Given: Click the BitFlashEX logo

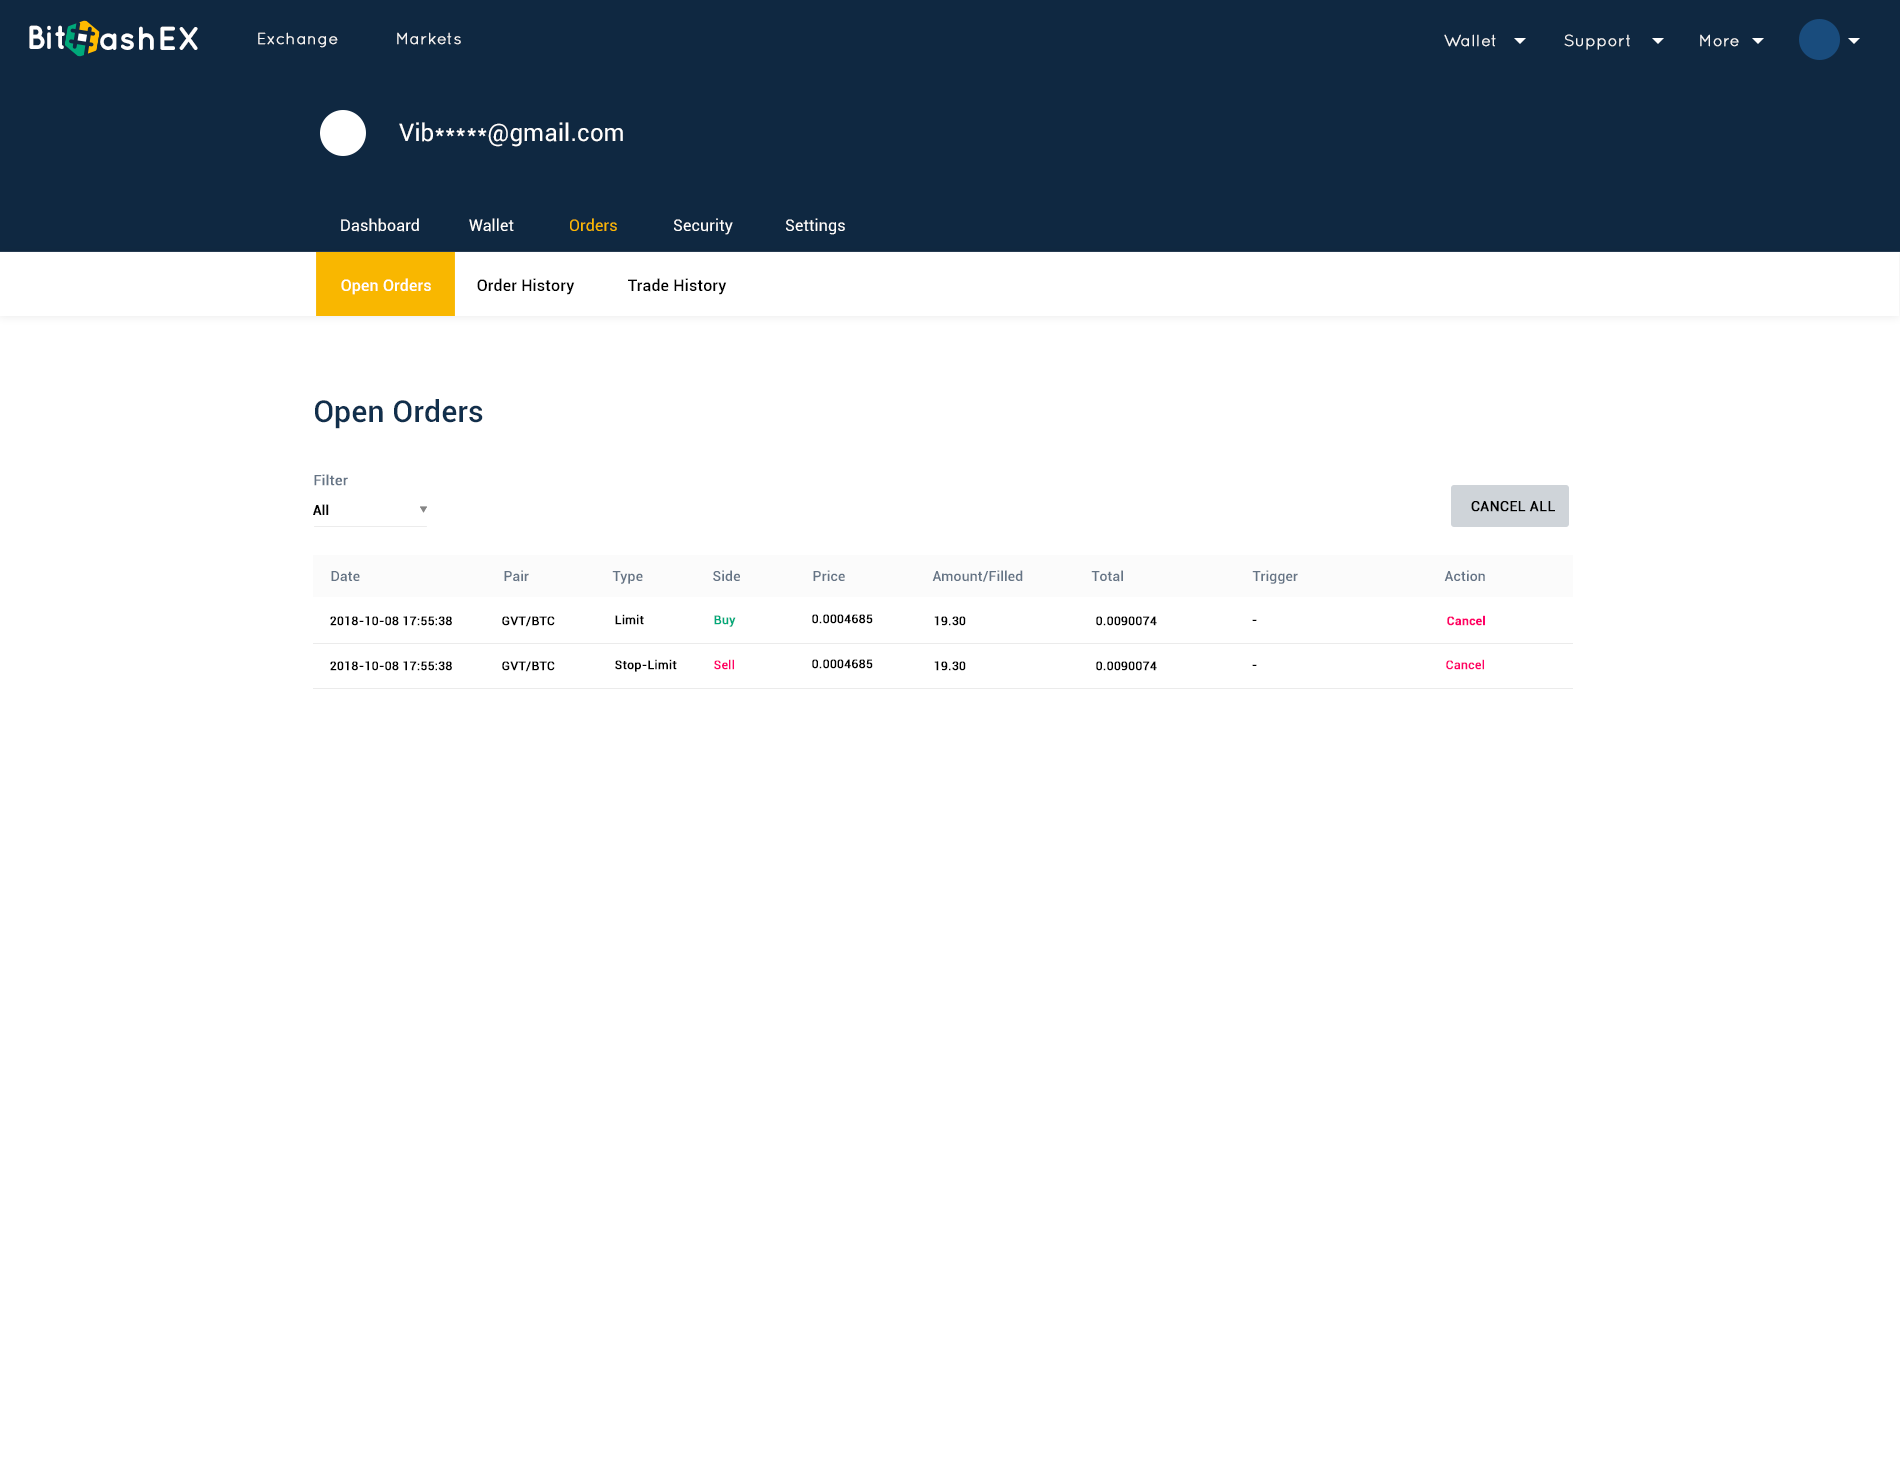Looking at the screenshot, I should [113, 39].
